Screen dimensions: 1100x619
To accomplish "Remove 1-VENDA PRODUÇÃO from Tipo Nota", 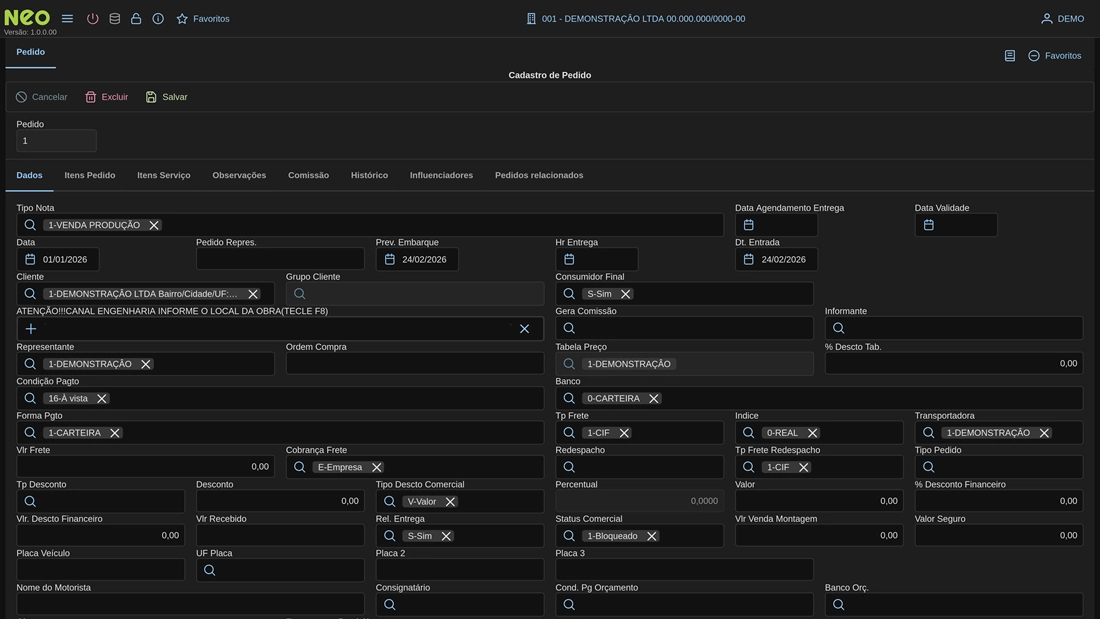I will [154, 225].
